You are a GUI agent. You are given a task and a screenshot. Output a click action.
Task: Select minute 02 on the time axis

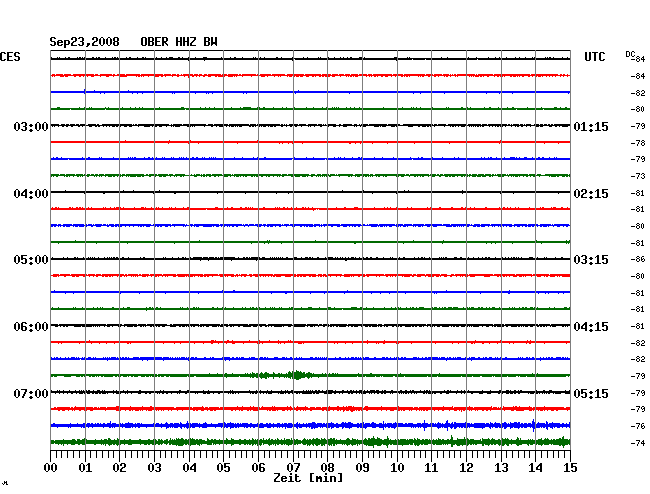119,468
